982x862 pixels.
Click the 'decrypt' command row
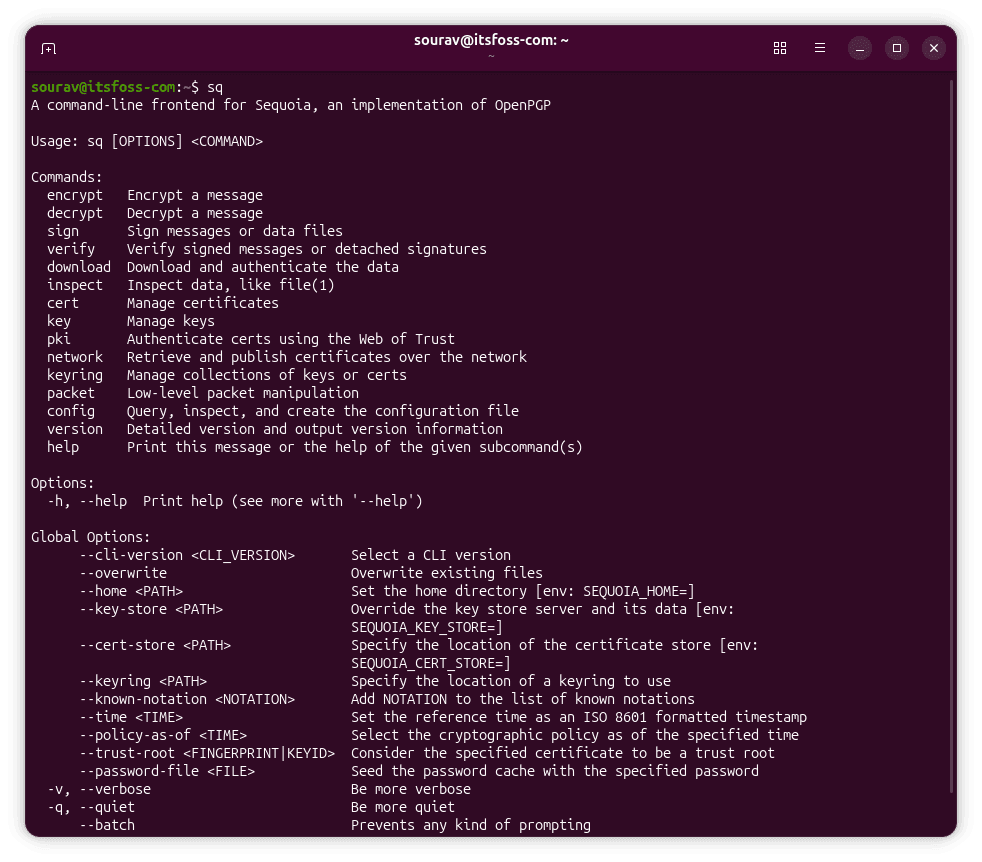(155, 214)
